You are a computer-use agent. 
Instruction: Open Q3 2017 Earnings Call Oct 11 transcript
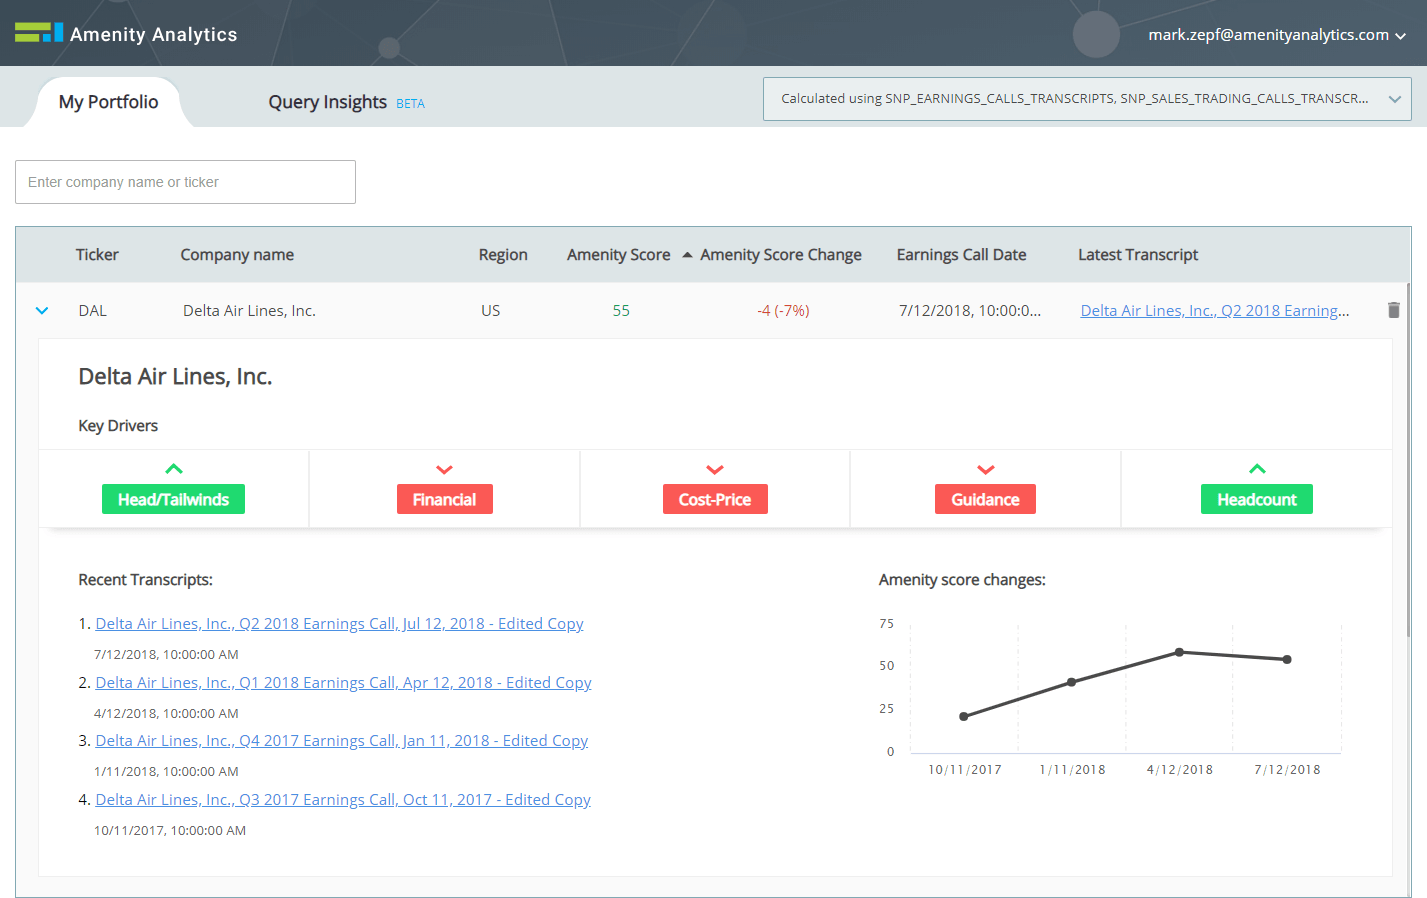[x=343, y=800]
